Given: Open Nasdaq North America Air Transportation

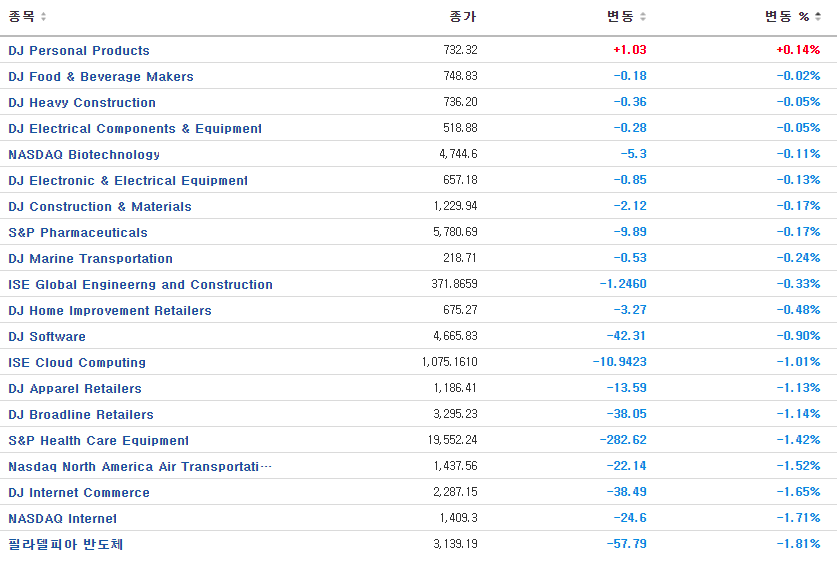Looking at the screenshot, I should click(x=140, y=467).
